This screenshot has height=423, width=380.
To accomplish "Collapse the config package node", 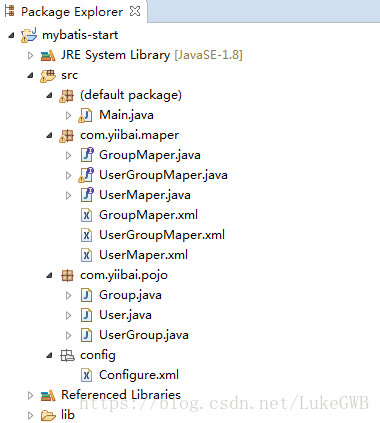I will 49,355.
